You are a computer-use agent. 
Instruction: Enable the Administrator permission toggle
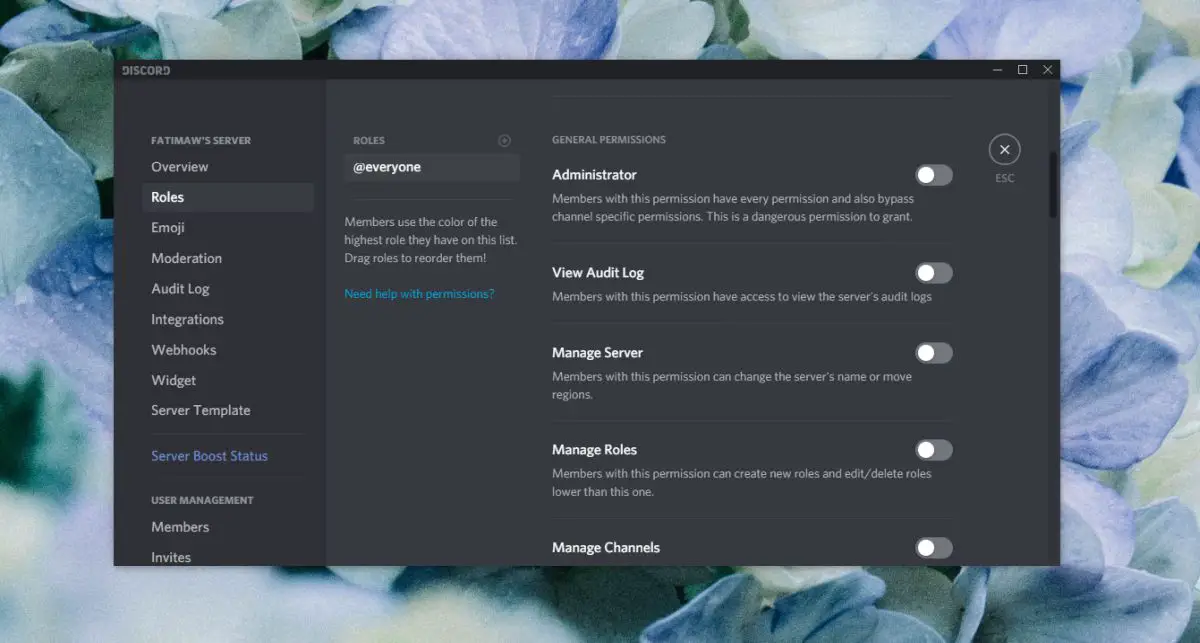(934, 175)
